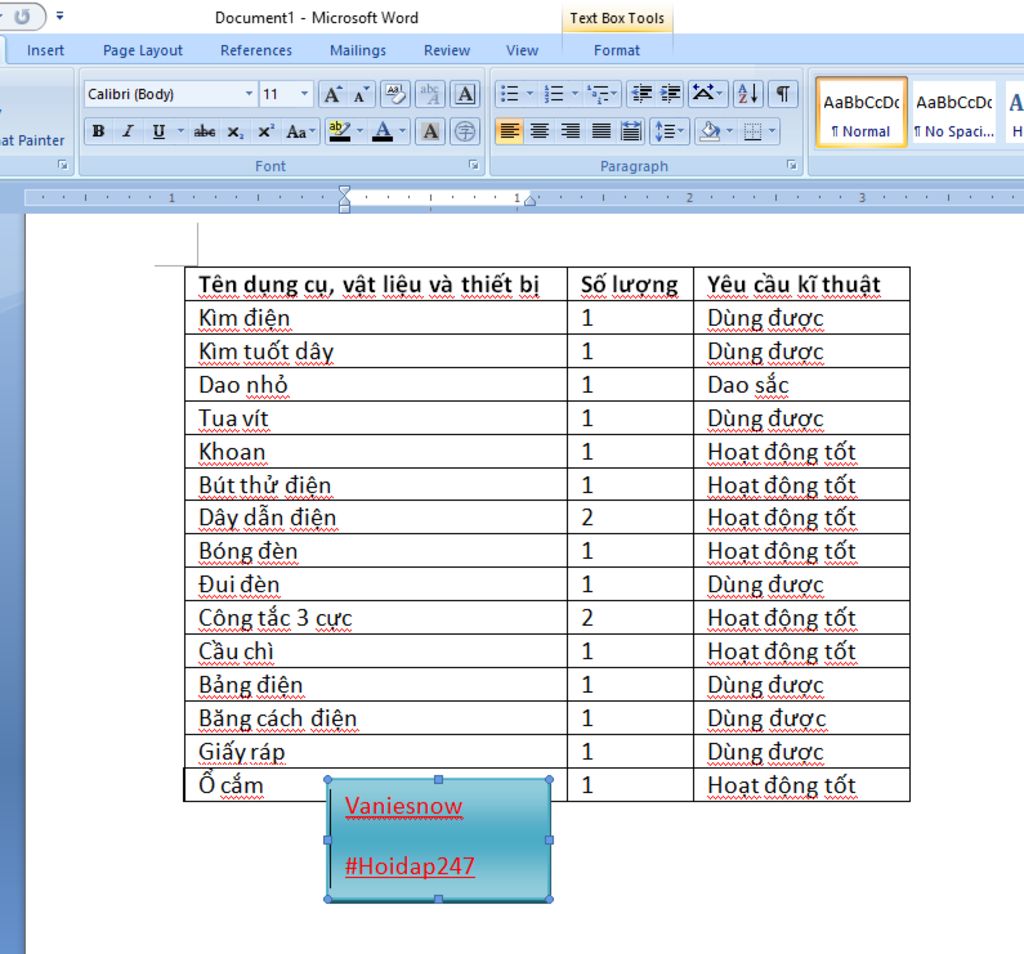Click the Line Spacing icon
1024x954 pixels.
668,131
